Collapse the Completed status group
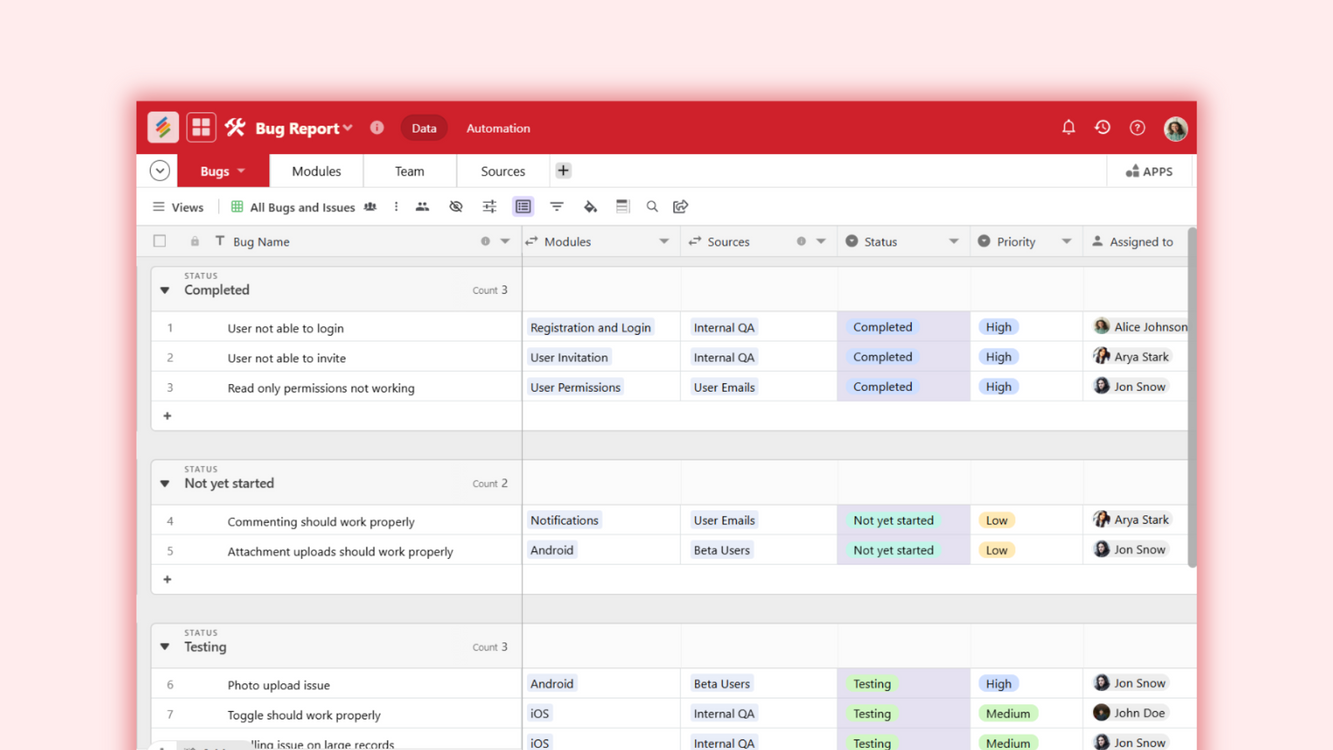 pos(165,291)
